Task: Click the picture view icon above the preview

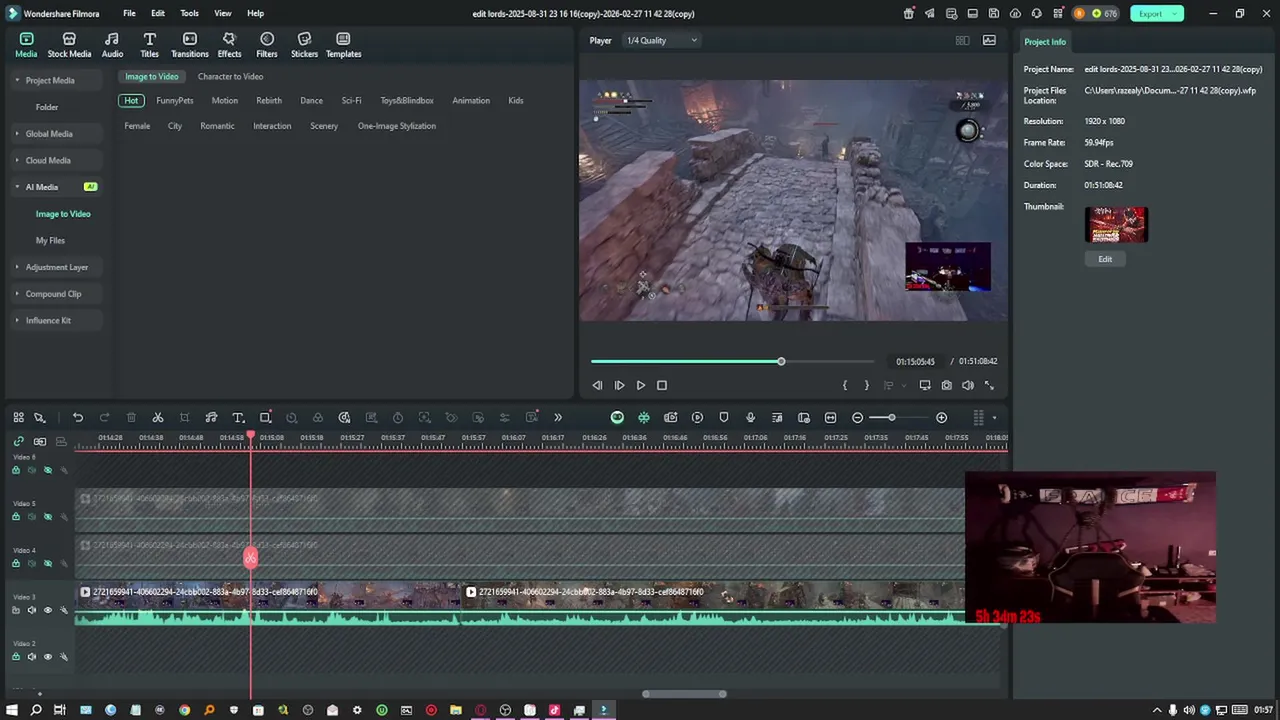Action: [989, 40]
